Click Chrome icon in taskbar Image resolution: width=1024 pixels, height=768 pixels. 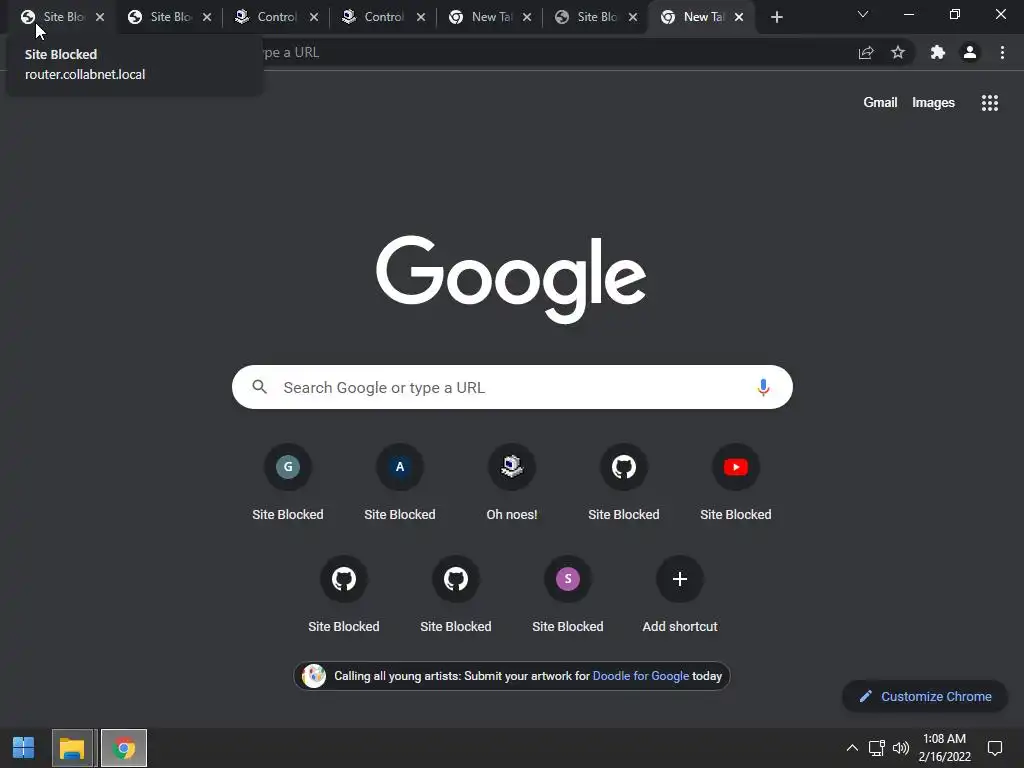pos(124,748)
